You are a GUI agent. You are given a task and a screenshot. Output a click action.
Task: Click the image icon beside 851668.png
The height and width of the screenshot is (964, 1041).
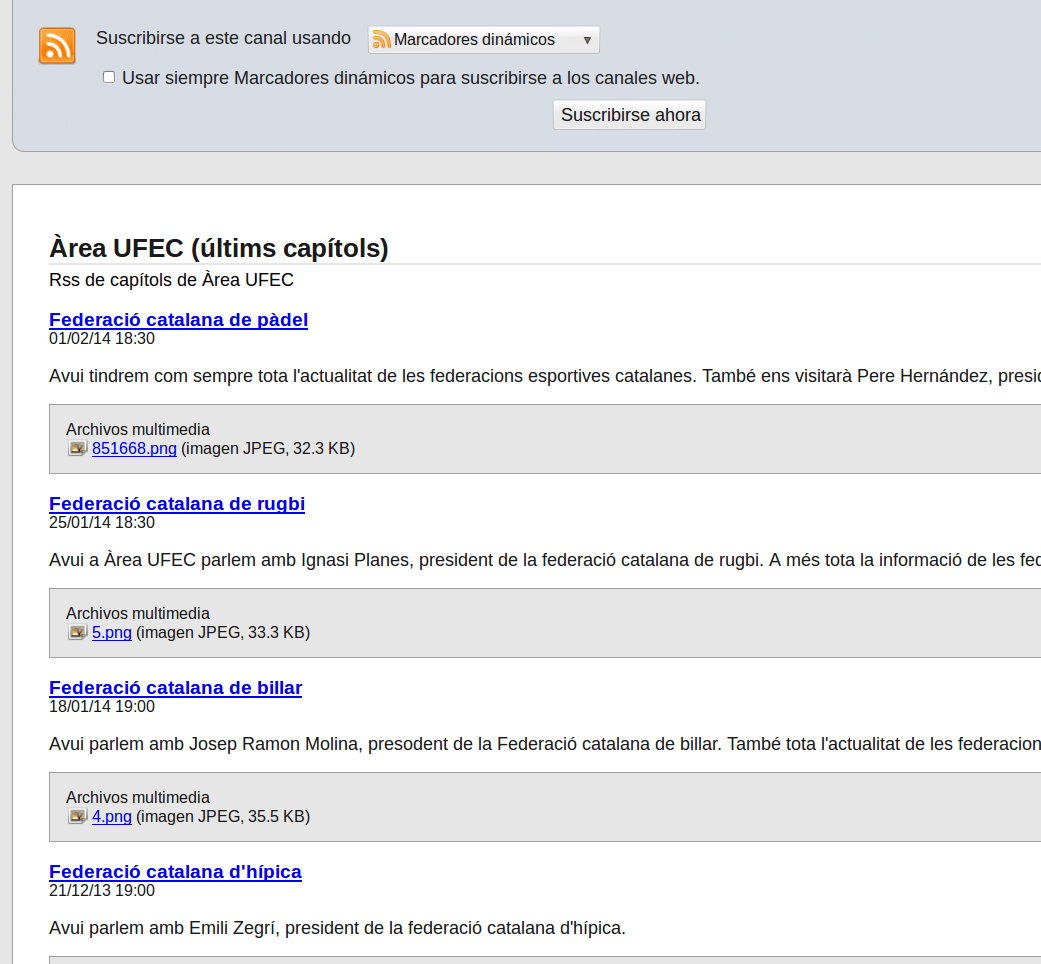(78, 449)
